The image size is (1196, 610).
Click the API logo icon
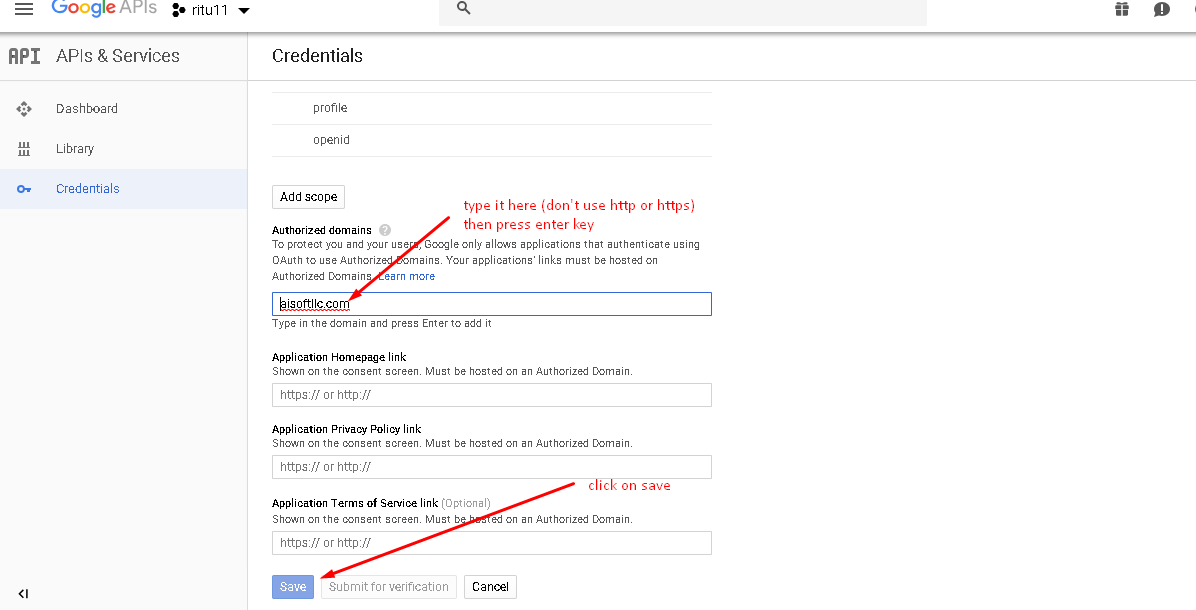(24, 56)
